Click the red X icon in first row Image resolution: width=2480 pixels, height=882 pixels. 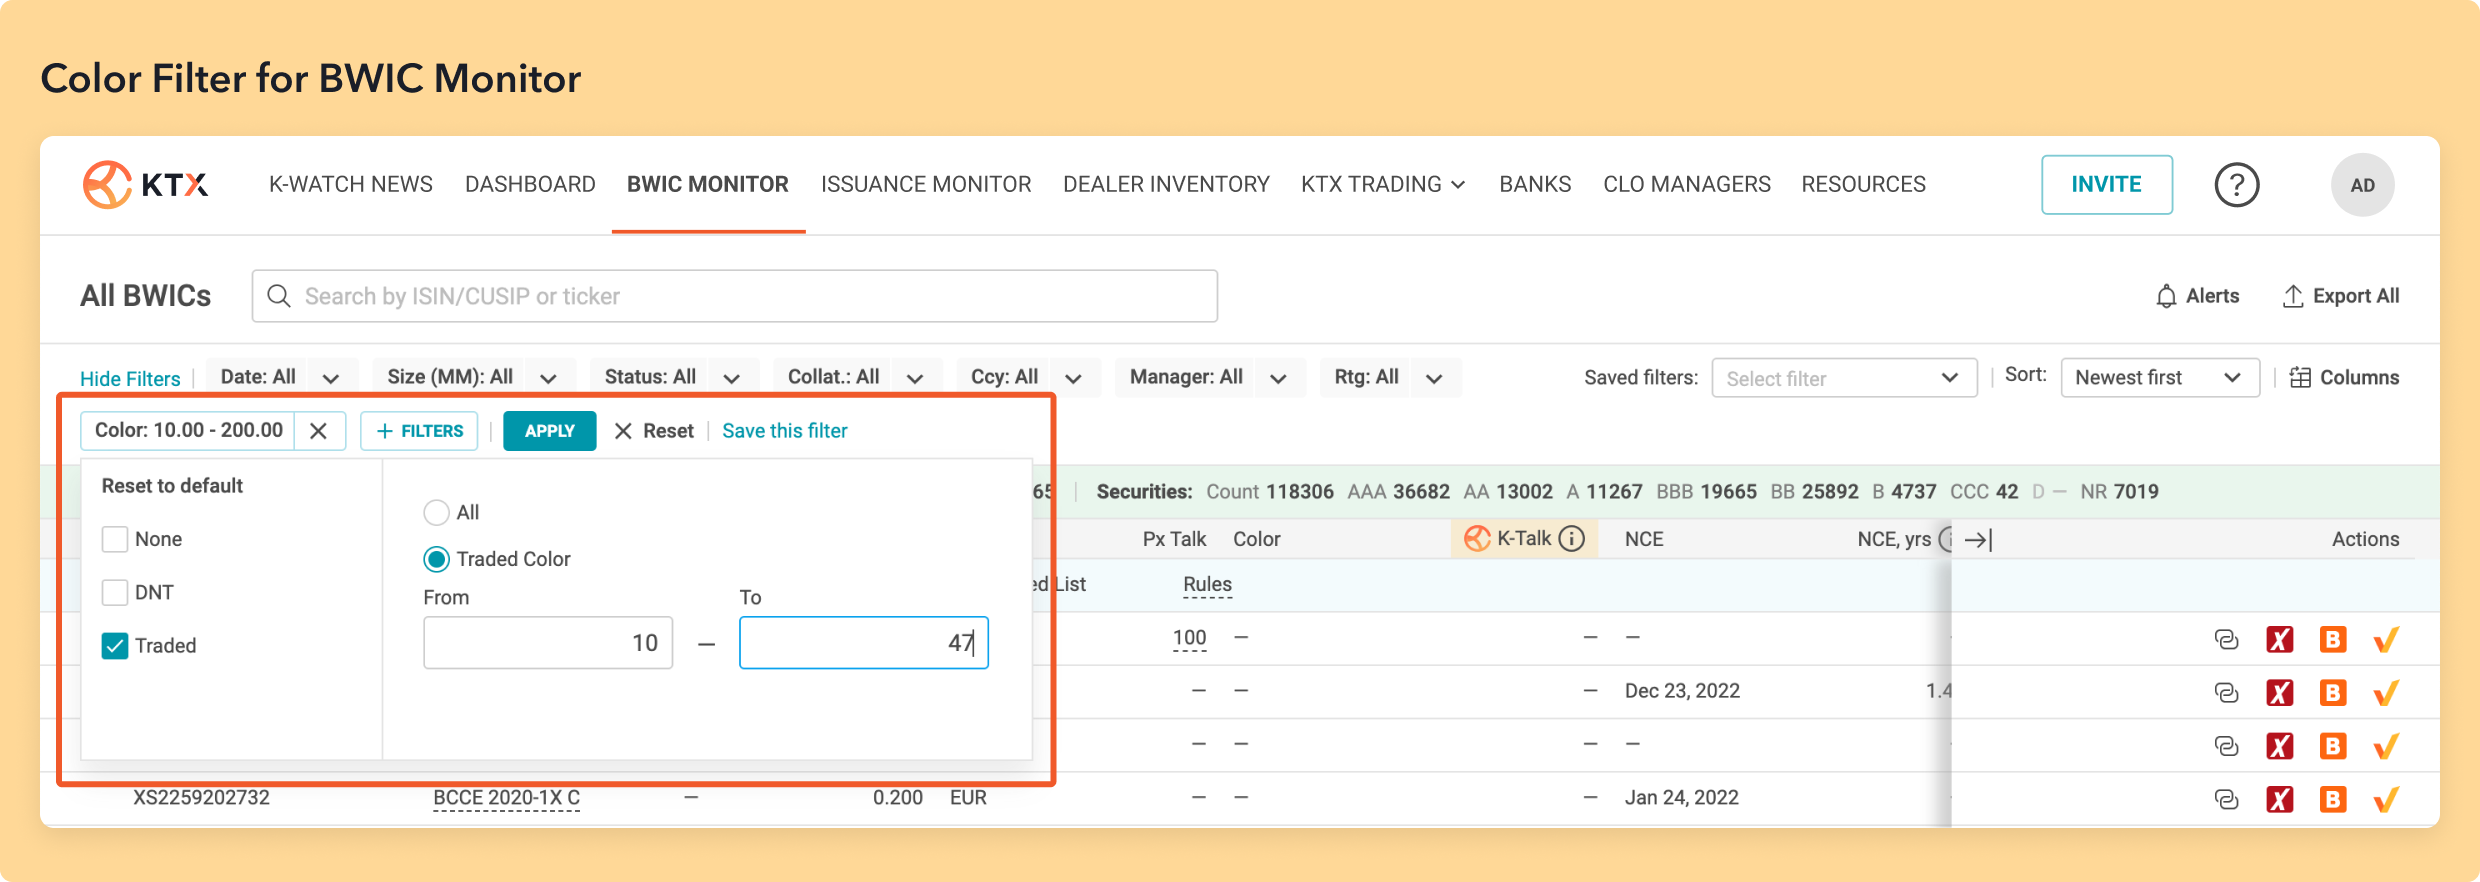click(x=2279, y=640)
